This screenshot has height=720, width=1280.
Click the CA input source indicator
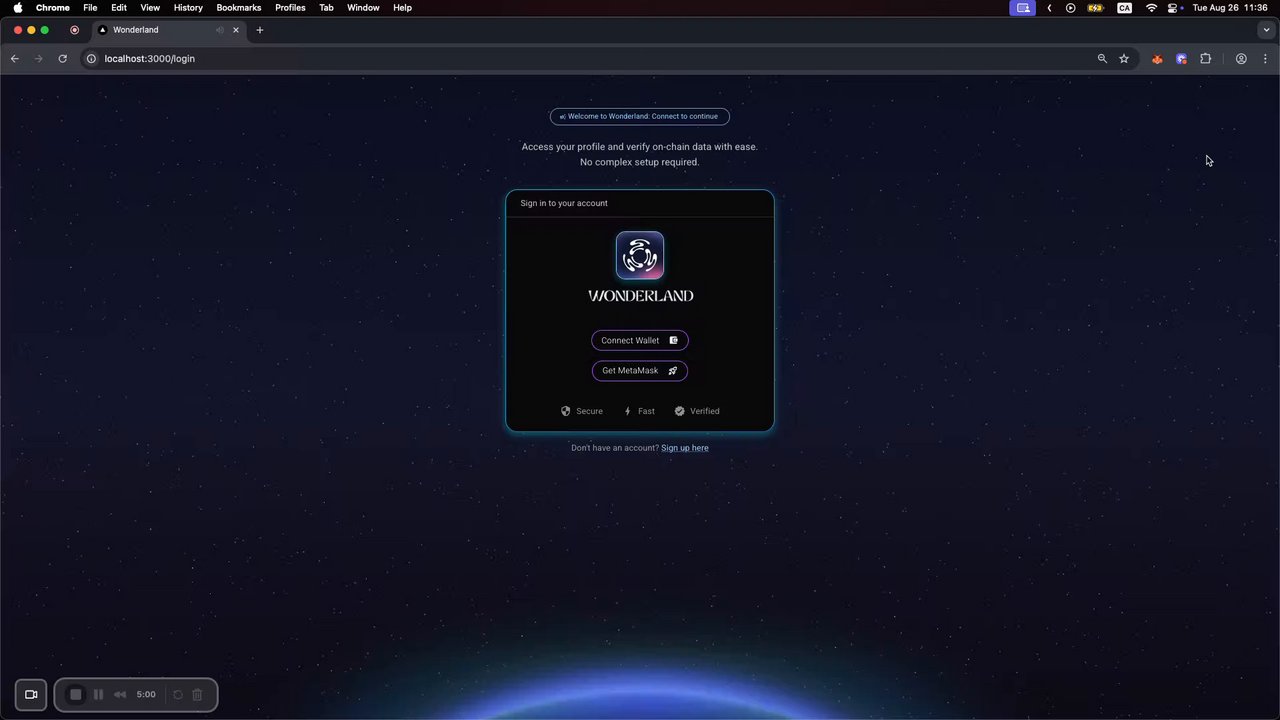pos(1125,7)
